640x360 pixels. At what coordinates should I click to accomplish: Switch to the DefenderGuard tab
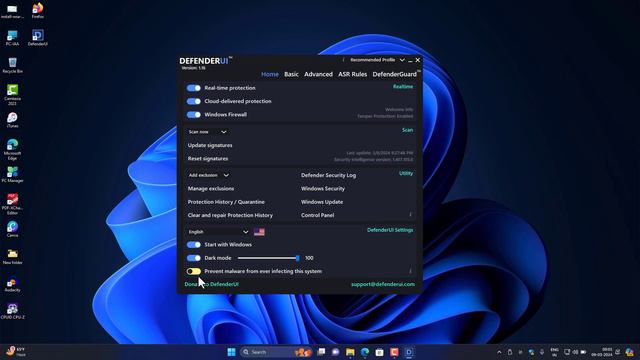(395, 74)
